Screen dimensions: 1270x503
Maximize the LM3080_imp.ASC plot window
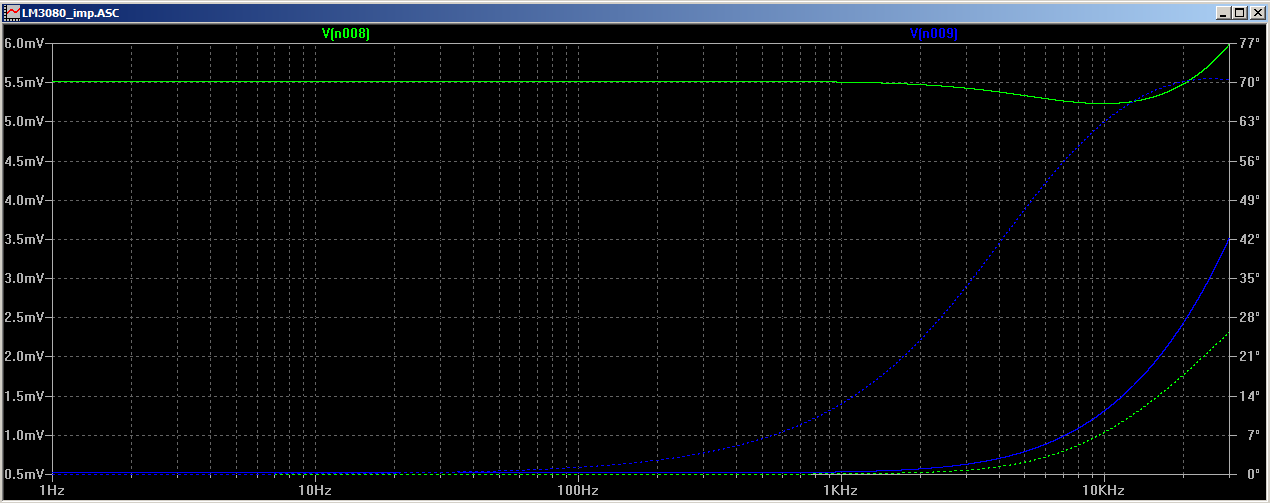[1239, 13]
